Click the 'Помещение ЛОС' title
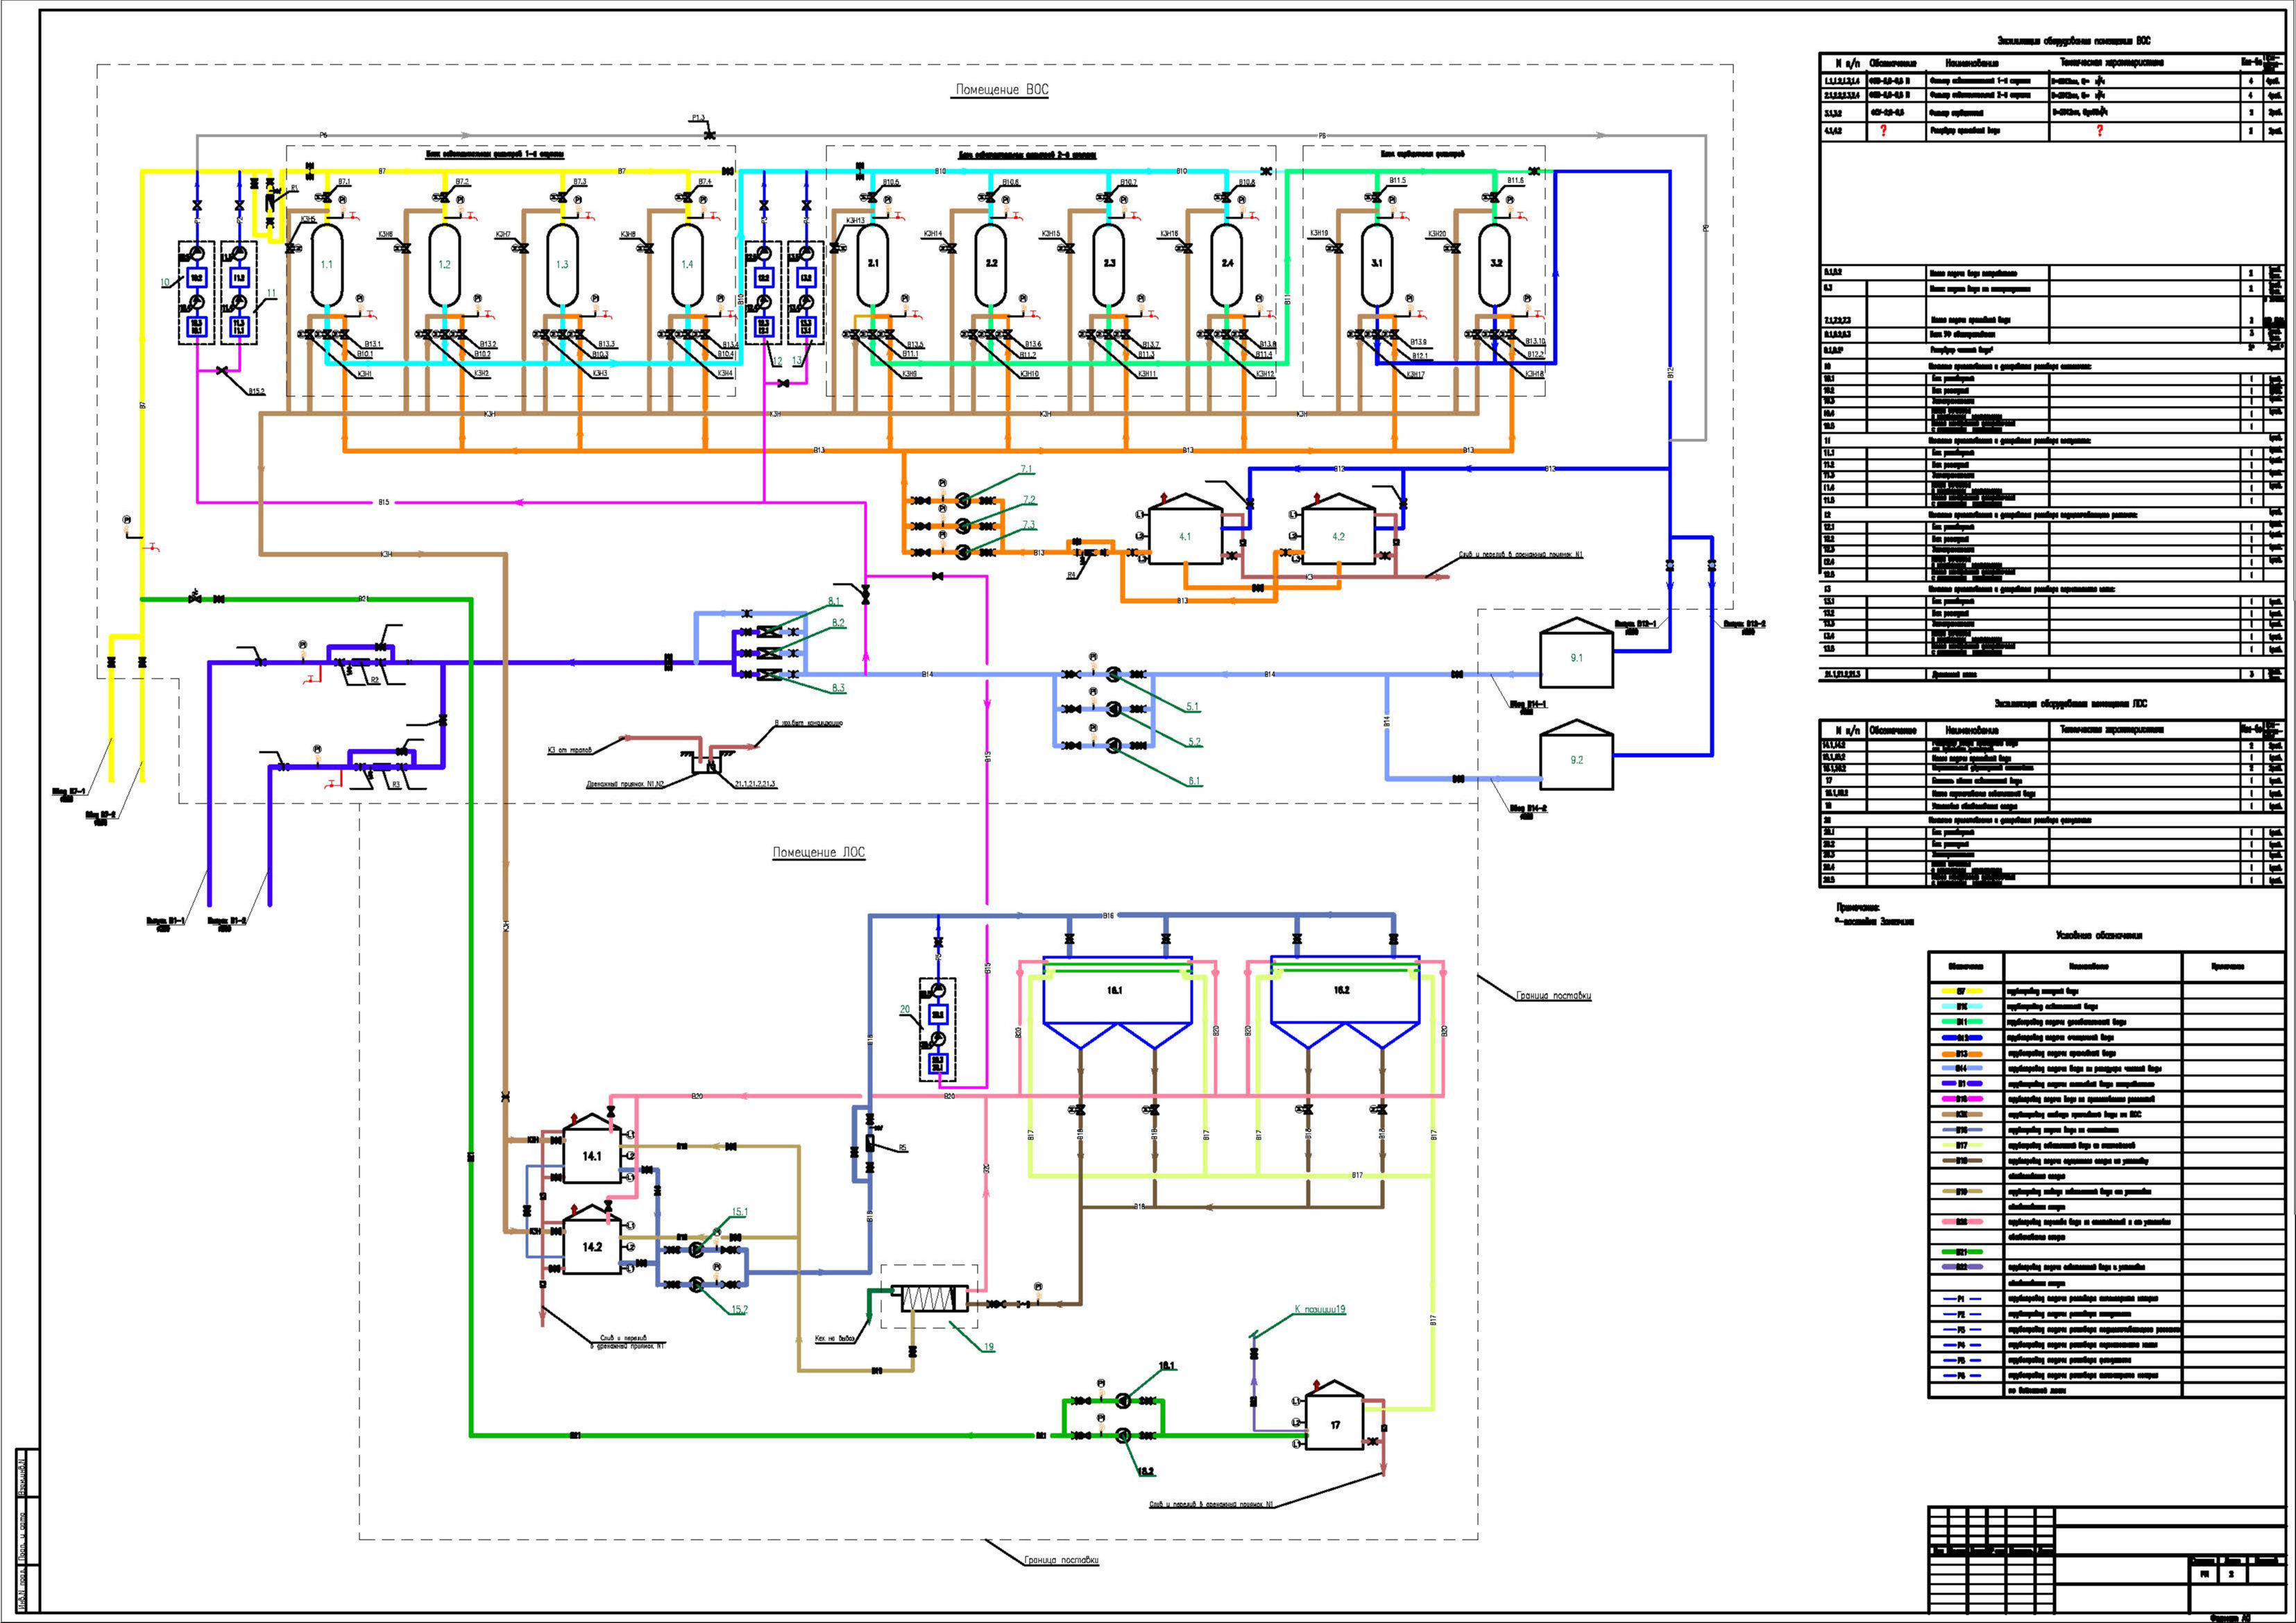This screenshot has height=1623, width=2296. 818,853
